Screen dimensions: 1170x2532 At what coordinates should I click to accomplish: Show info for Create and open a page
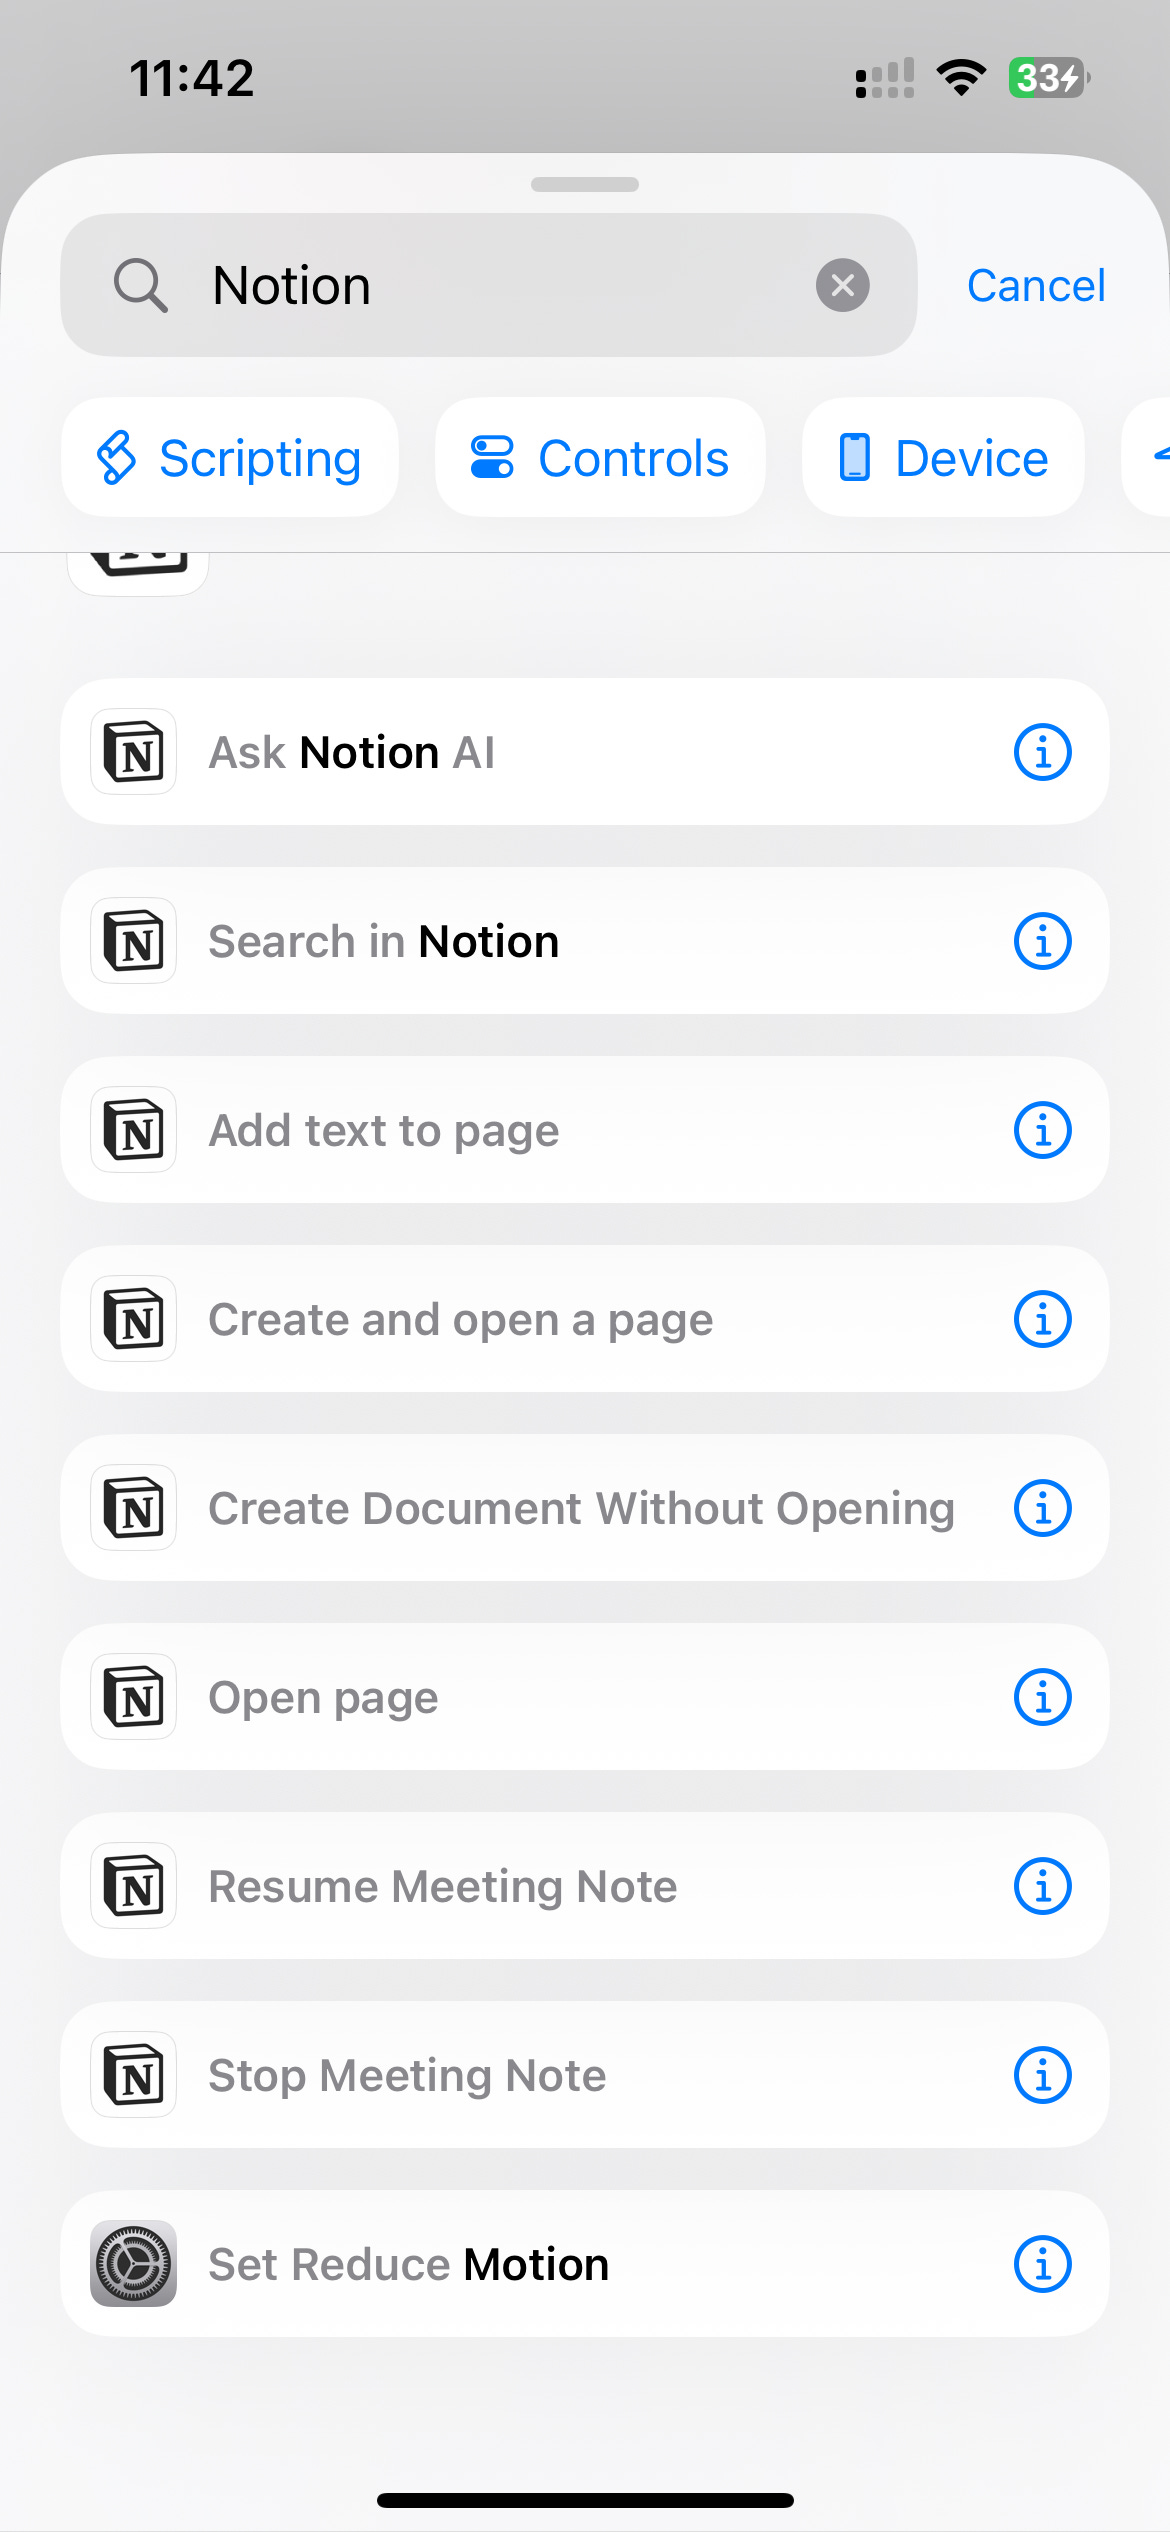tap(1042, 1319)
